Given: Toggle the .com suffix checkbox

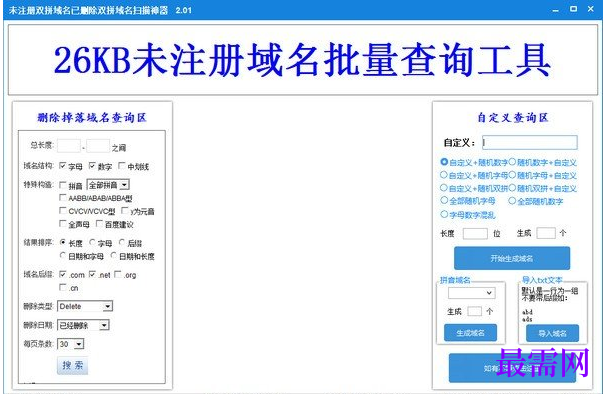Looking at the screenshot, I should 62,274.
